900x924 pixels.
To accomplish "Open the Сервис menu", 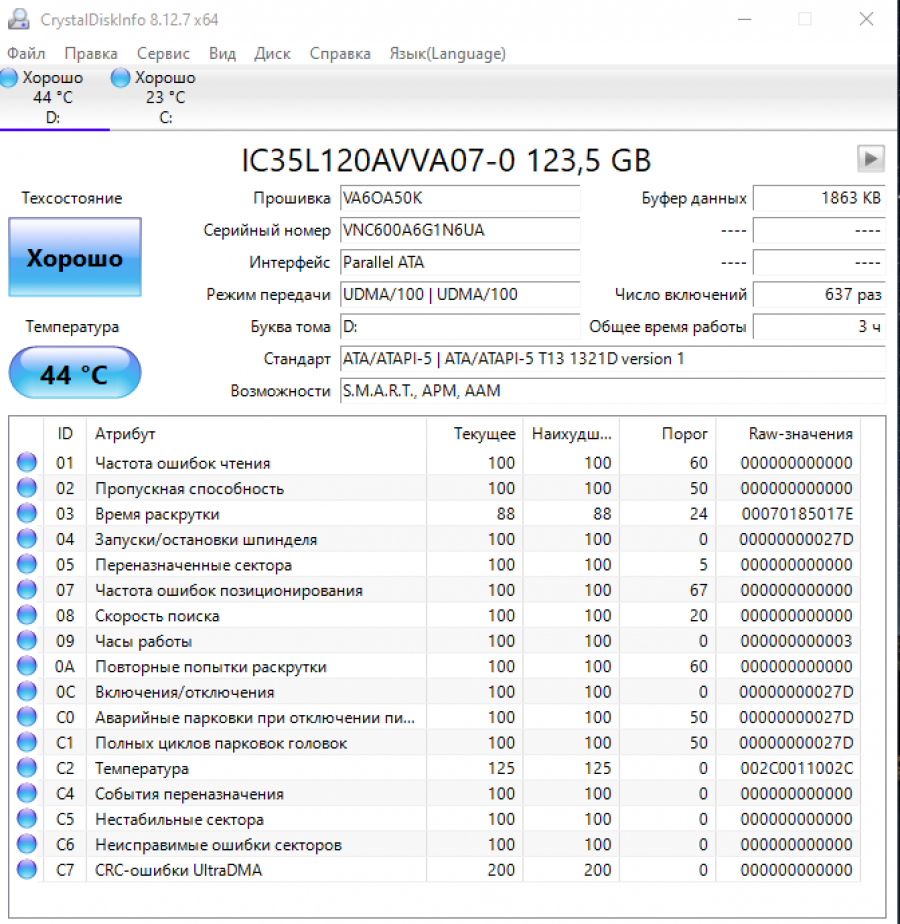I will (164, 53).
